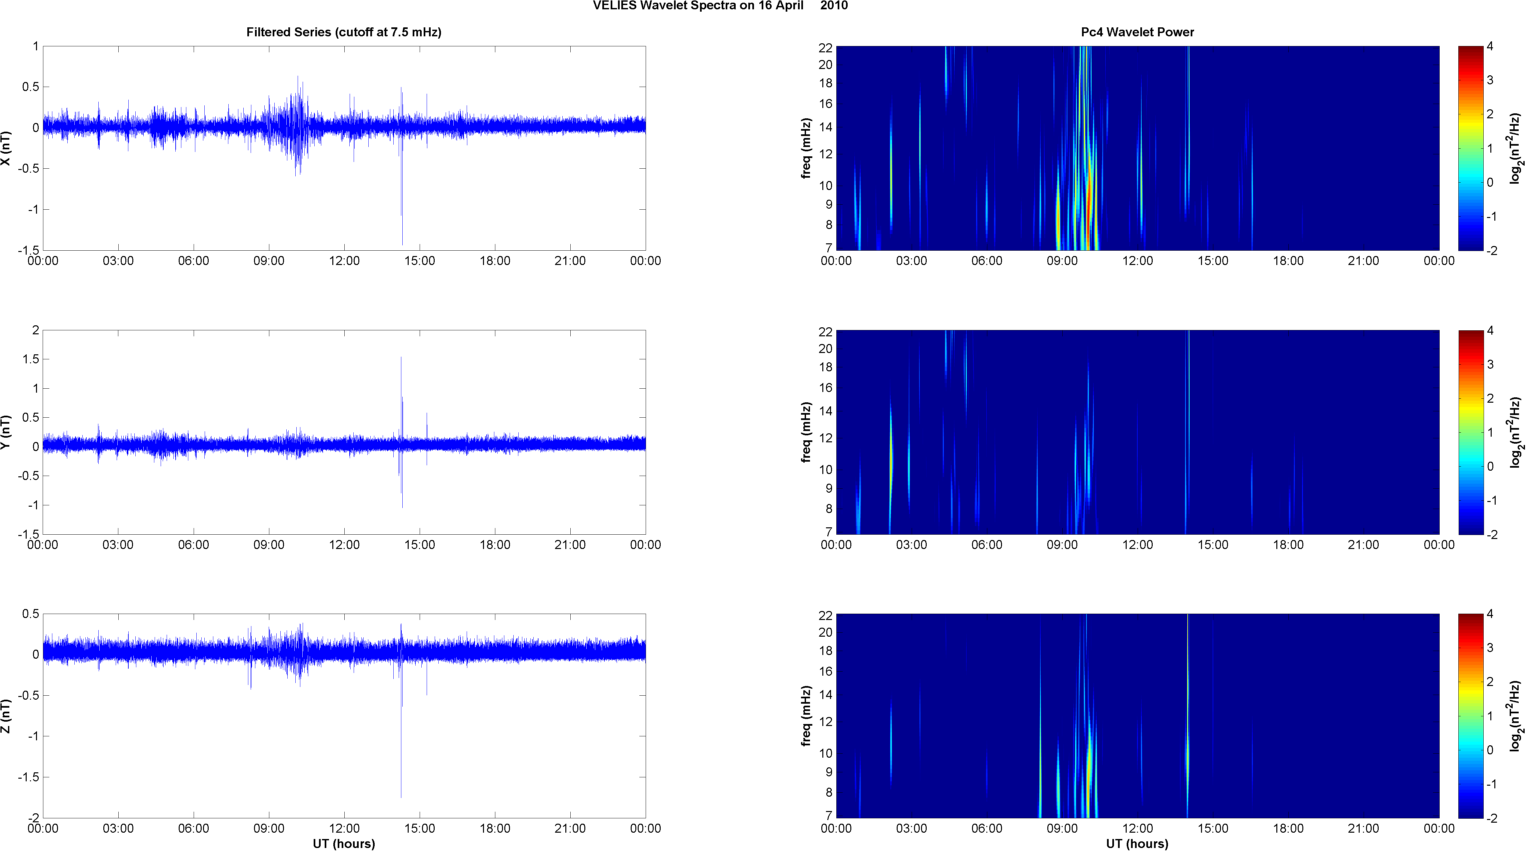The height and width of the screenshot is (851, 1526).
Task: Click the UT (hours) label under Z series
Action: tap(343, 843)
